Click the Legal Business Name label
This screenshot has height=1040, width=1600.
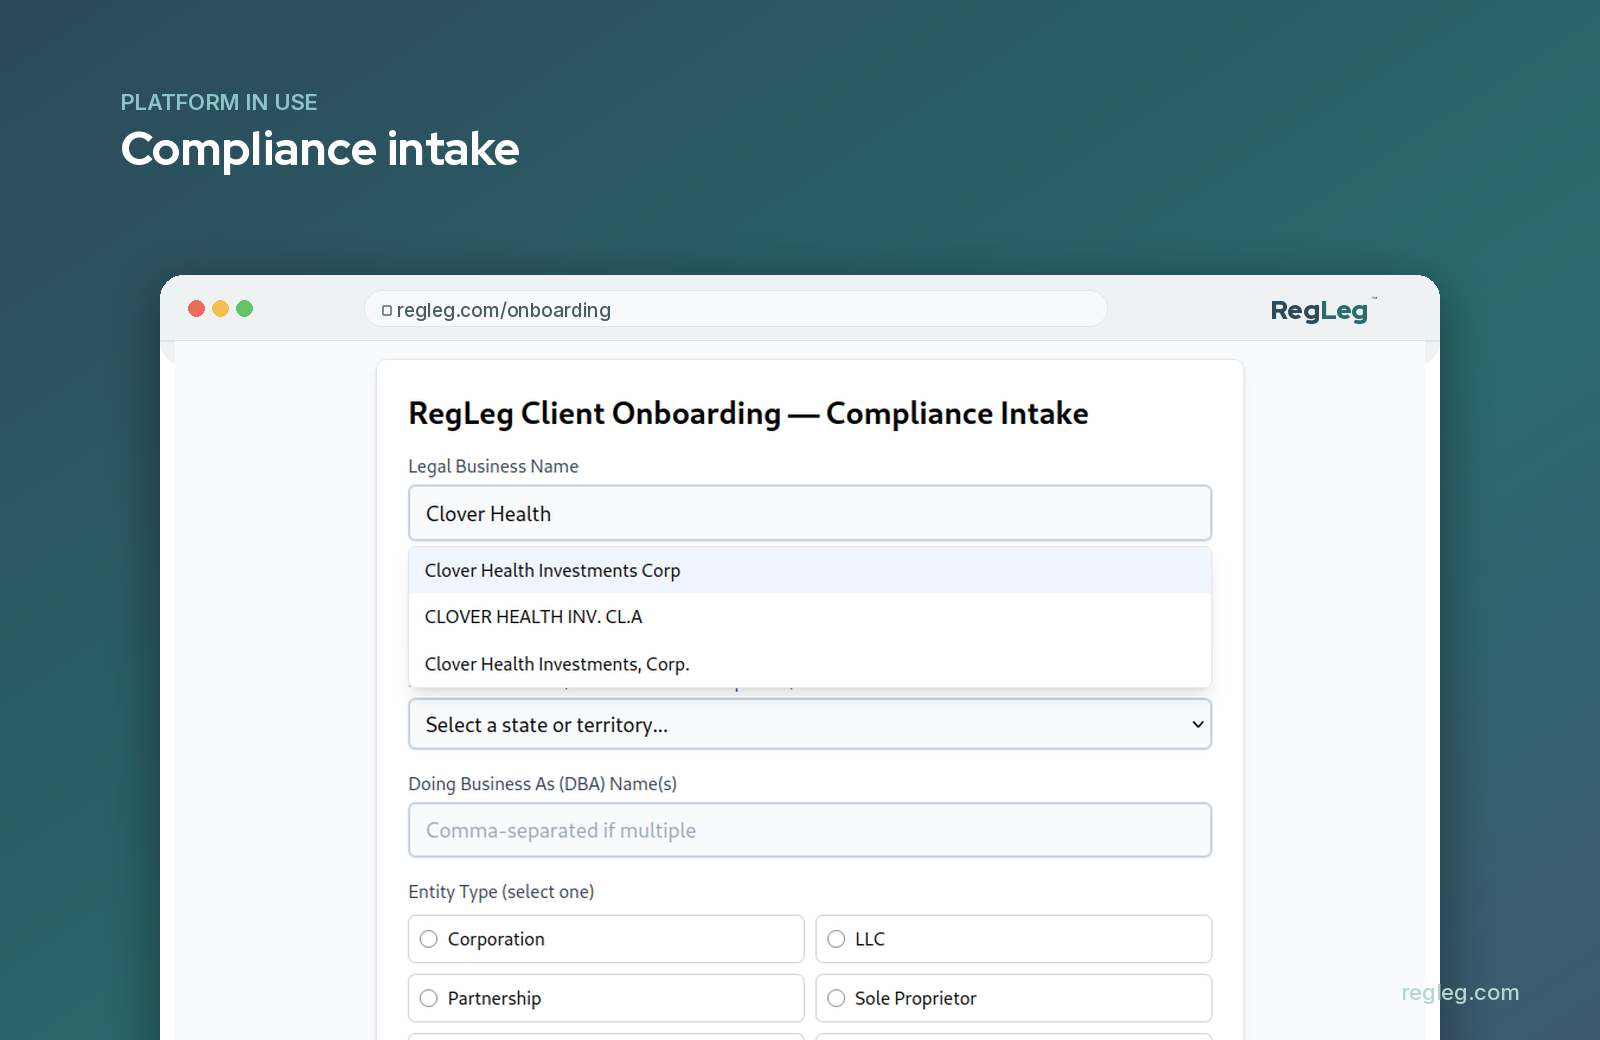(493, 466)
